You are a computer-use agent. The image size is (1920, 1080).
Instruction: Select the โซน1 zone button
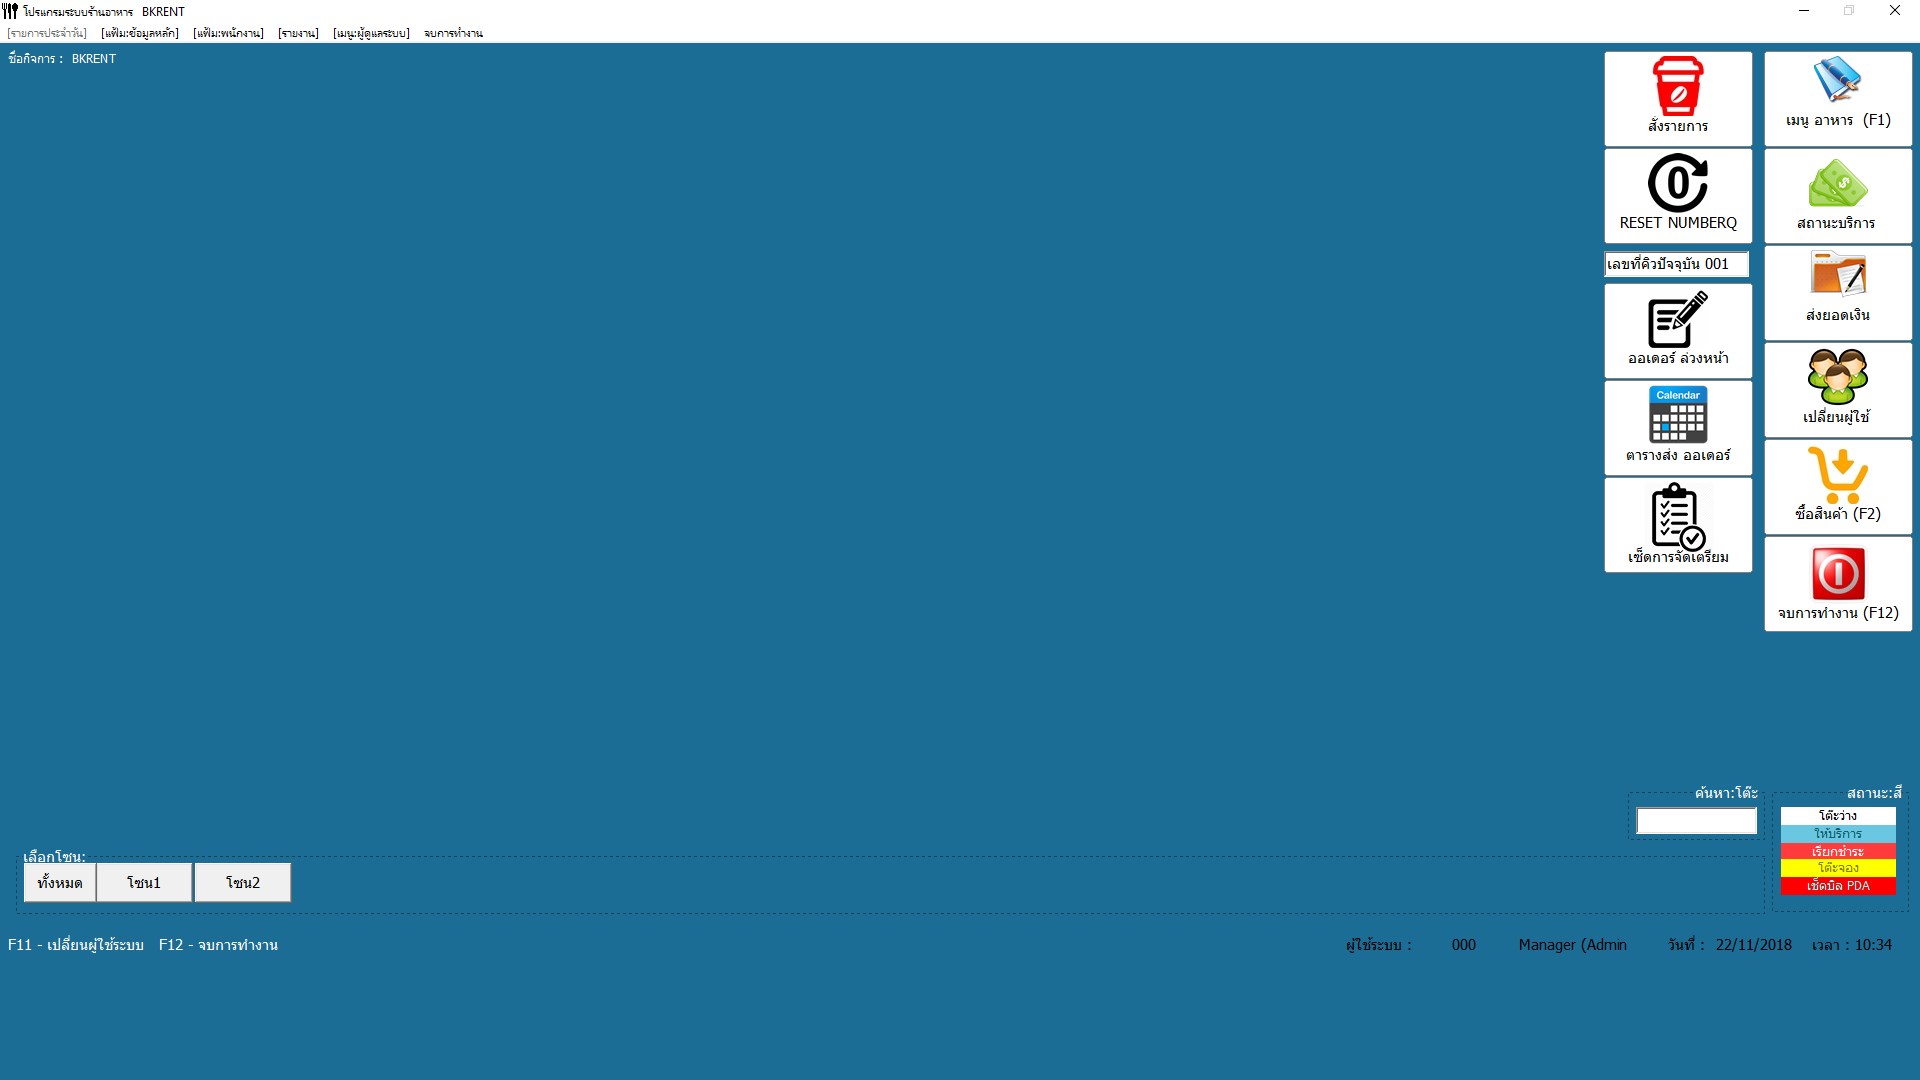[x=144, y=883]
